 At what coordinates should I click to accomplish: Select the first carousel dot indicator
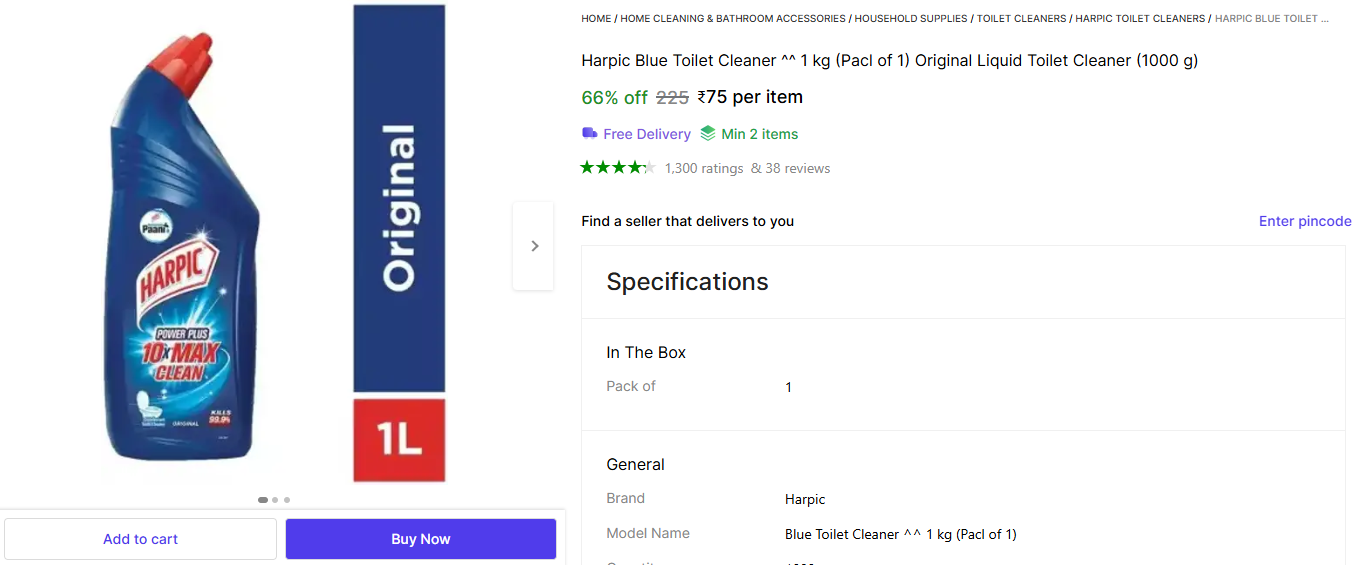[263, 500]
